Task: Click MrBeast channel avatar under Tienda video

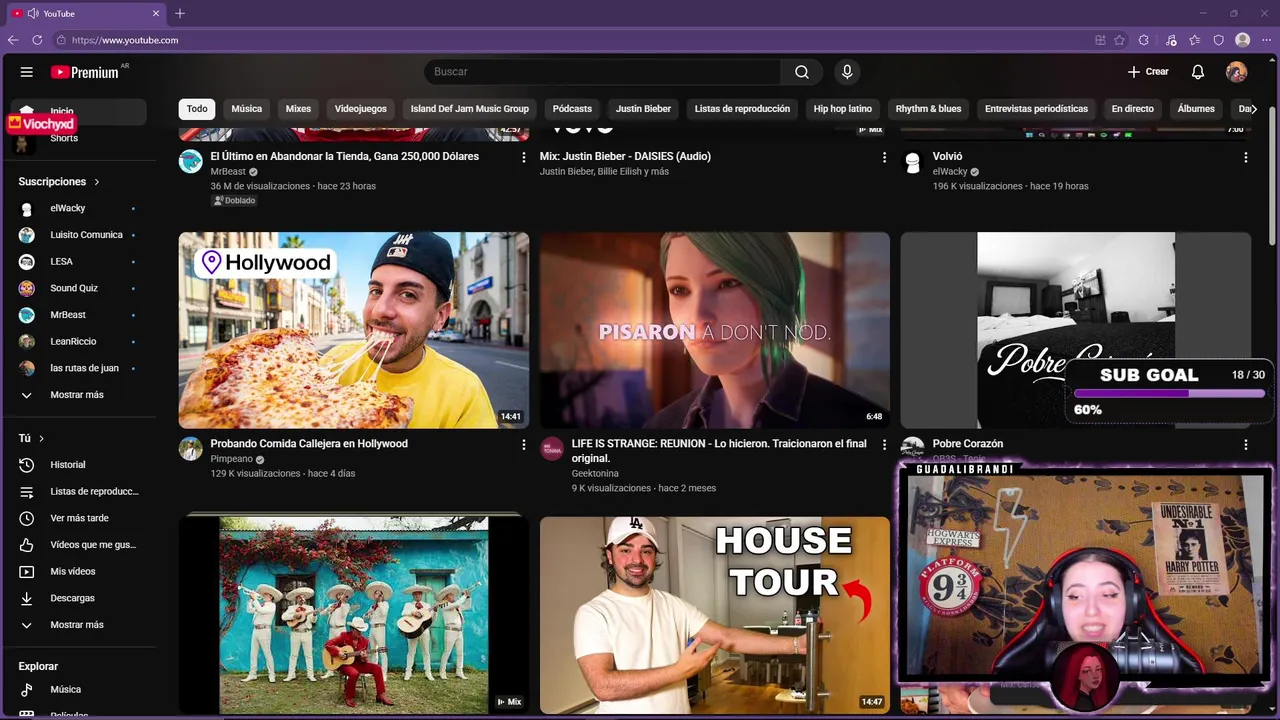Action: pos(191,161)
